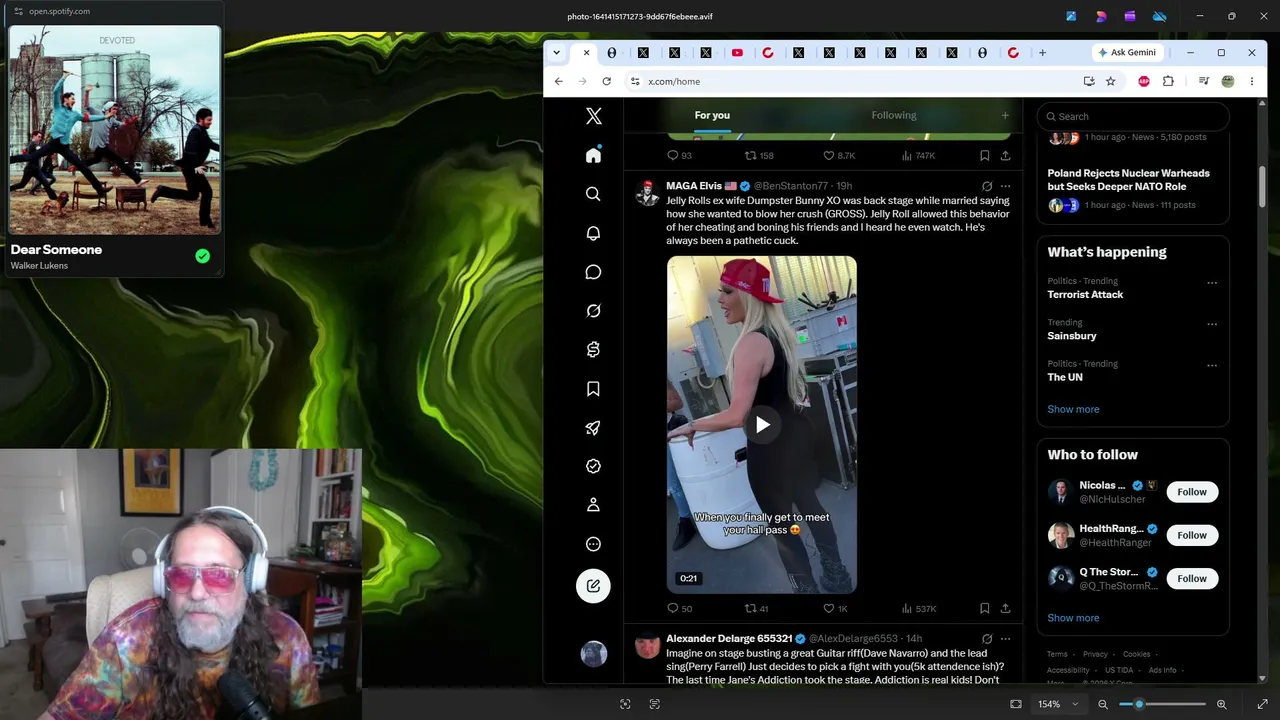Open Walker Lukens artist in Spotify miniplayer
1280x720 pixels.
(39, 266)
